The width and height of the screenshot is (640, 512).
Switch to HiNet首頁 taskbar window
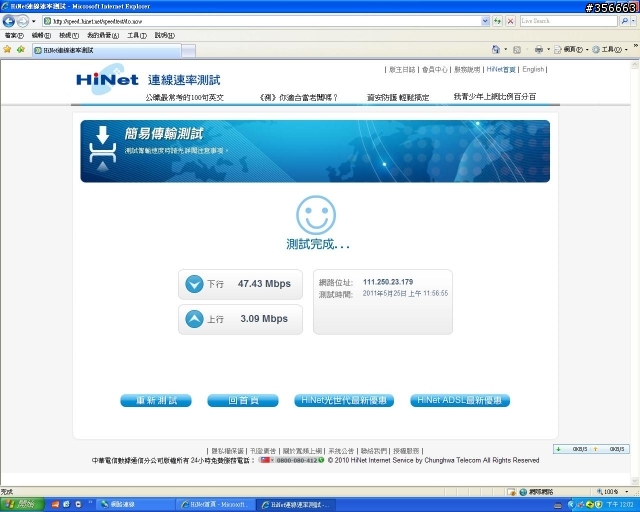click(216, 505)
